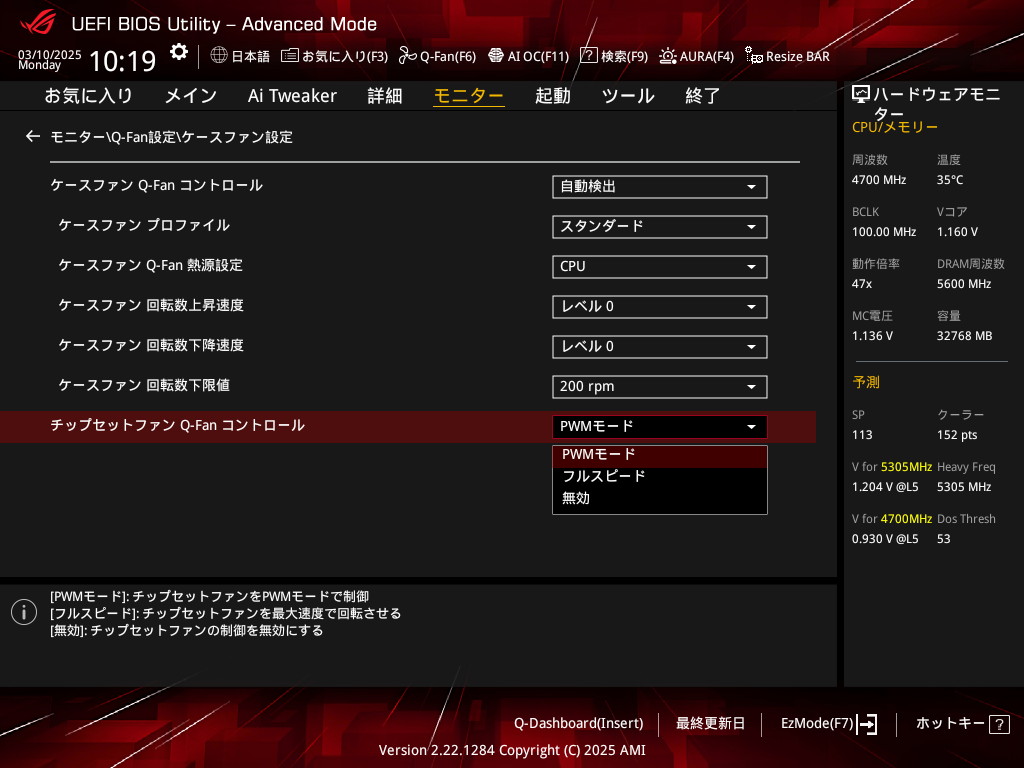
Task: Click the 32768 MB capacity value
Action: click(x=964, y=336)
